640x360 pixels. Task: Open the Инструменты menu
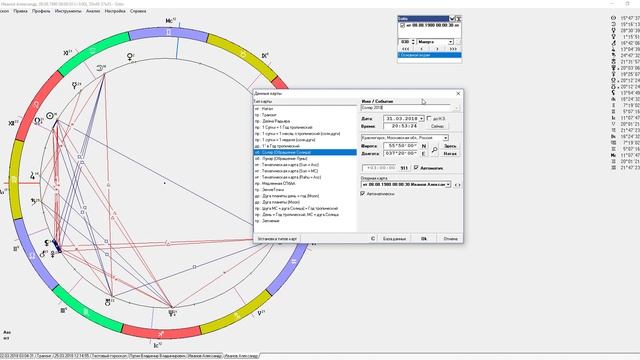(68, 11)
